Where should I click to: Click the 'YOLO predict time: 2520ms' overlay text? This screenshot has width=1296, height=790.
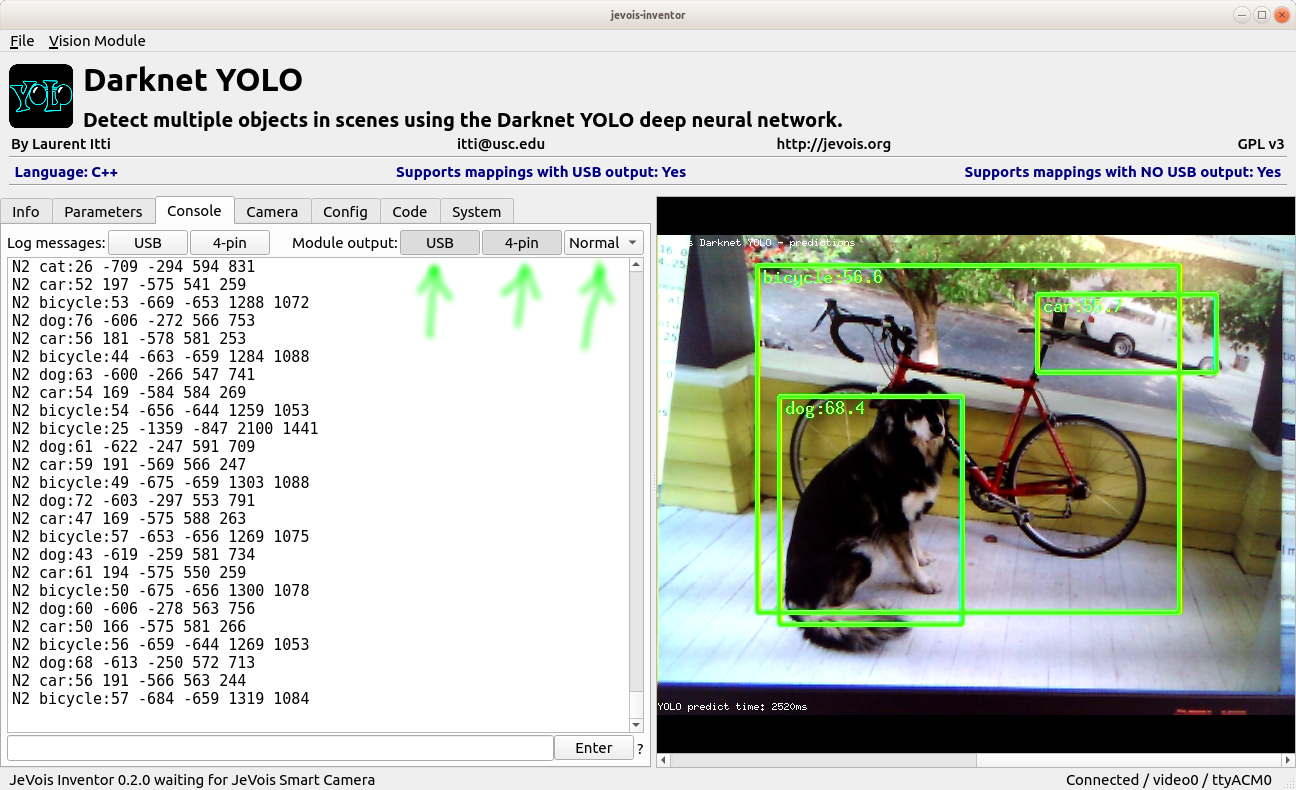732,706
